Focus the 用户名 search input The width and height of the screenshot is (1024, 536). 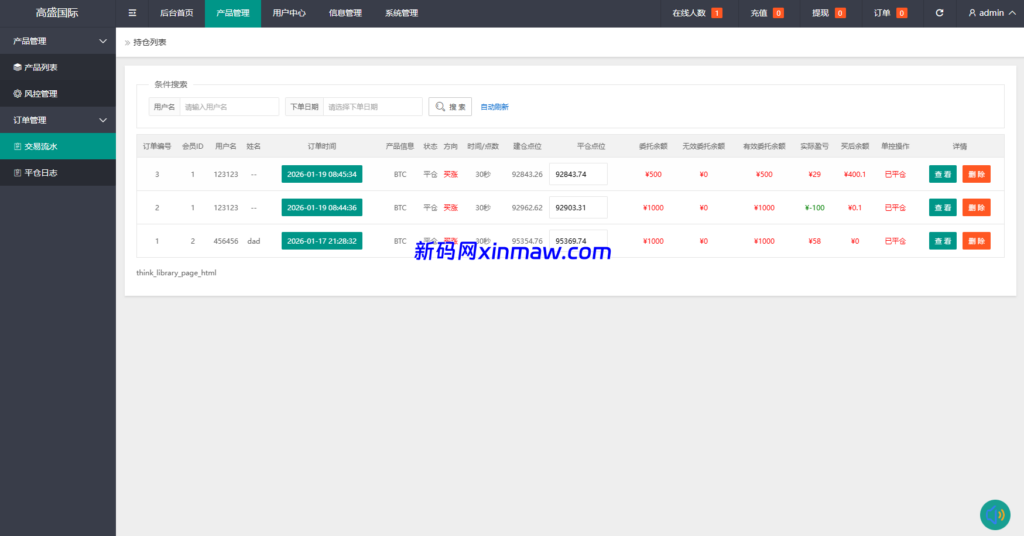coord(229,106)
